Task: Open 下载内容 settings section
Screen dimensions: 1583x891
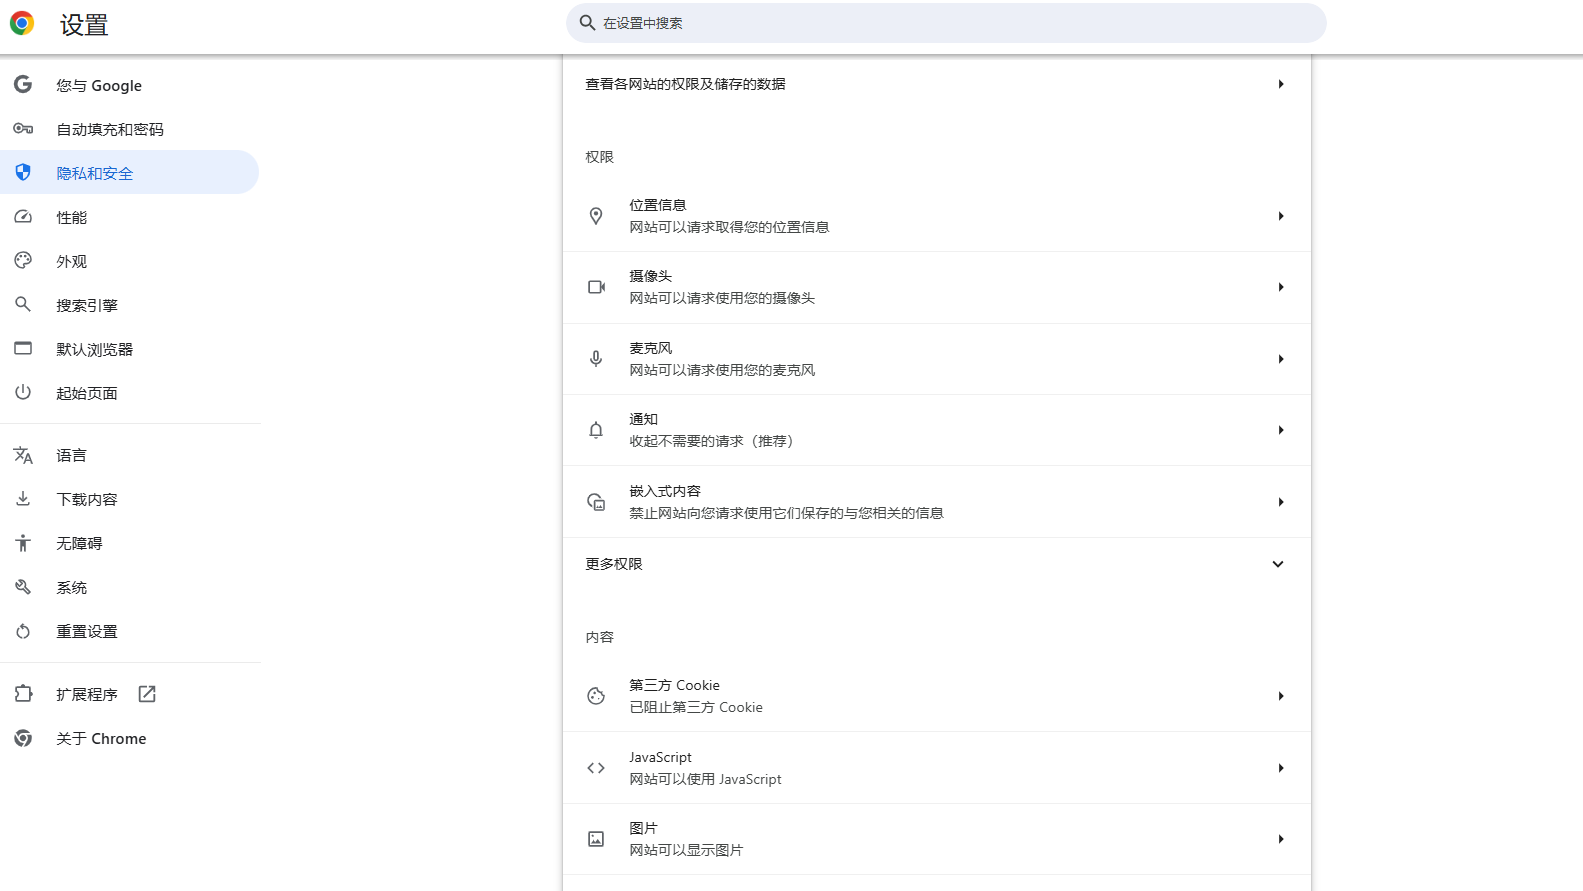Action: click(129, 499)
